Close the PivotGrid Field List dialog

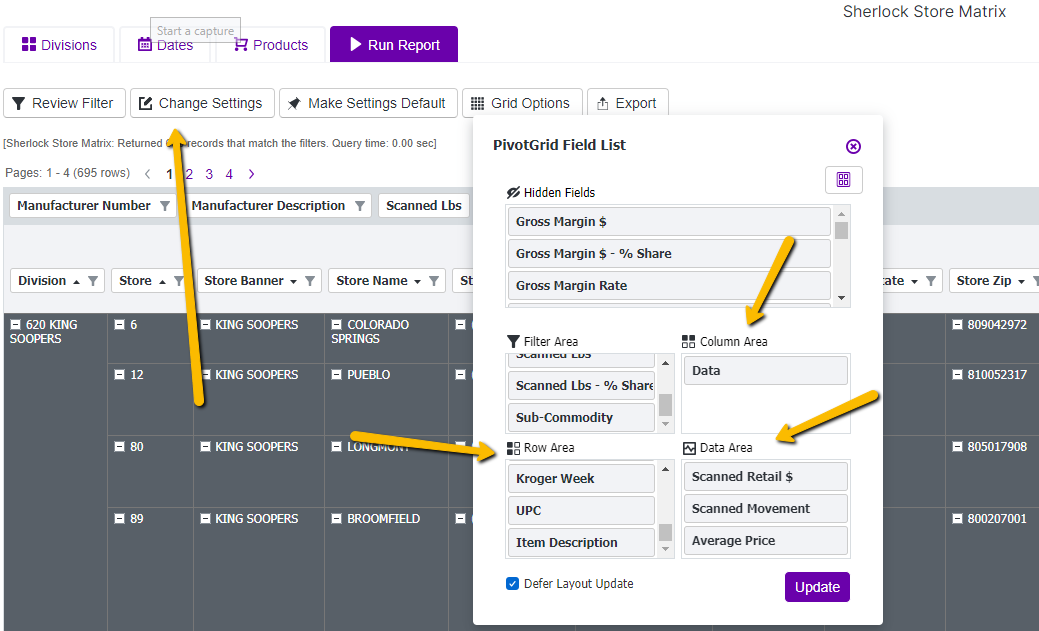(x=853, y=146)
